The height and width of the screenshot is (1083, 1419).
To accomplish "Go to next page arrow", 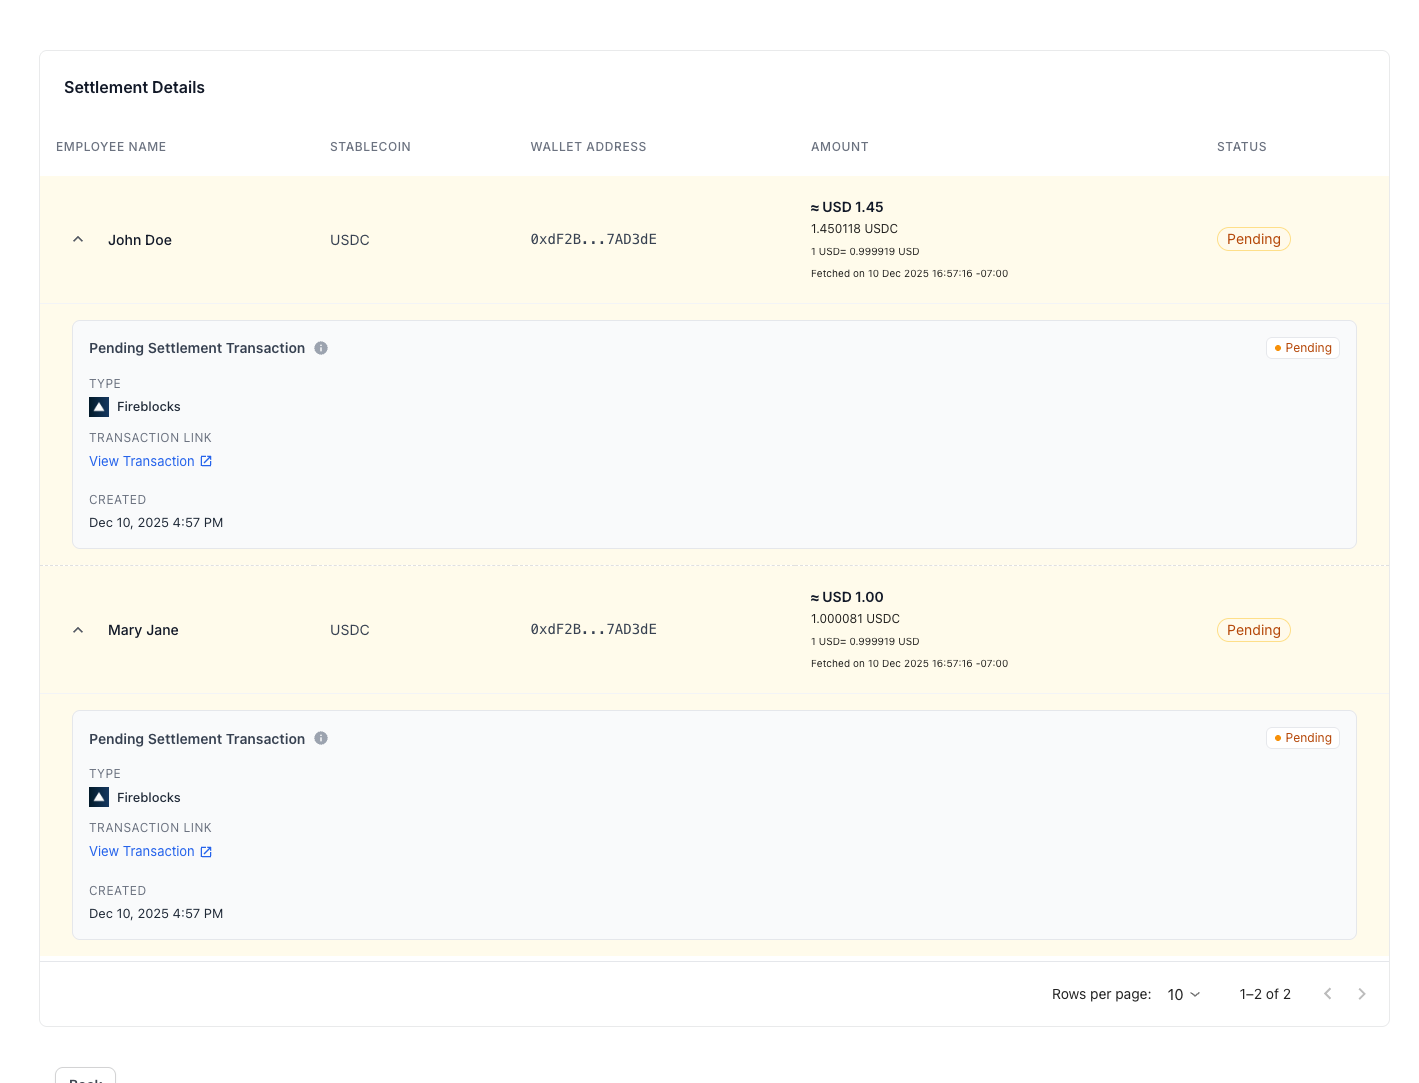I will tap(1362, 994).
